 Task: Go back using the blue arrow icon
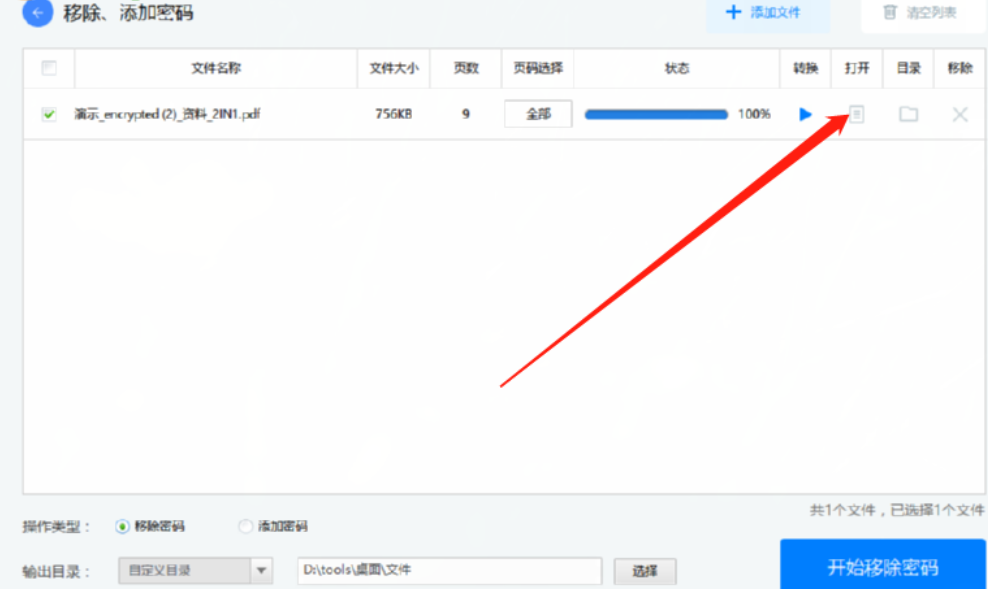click(37, 12)
